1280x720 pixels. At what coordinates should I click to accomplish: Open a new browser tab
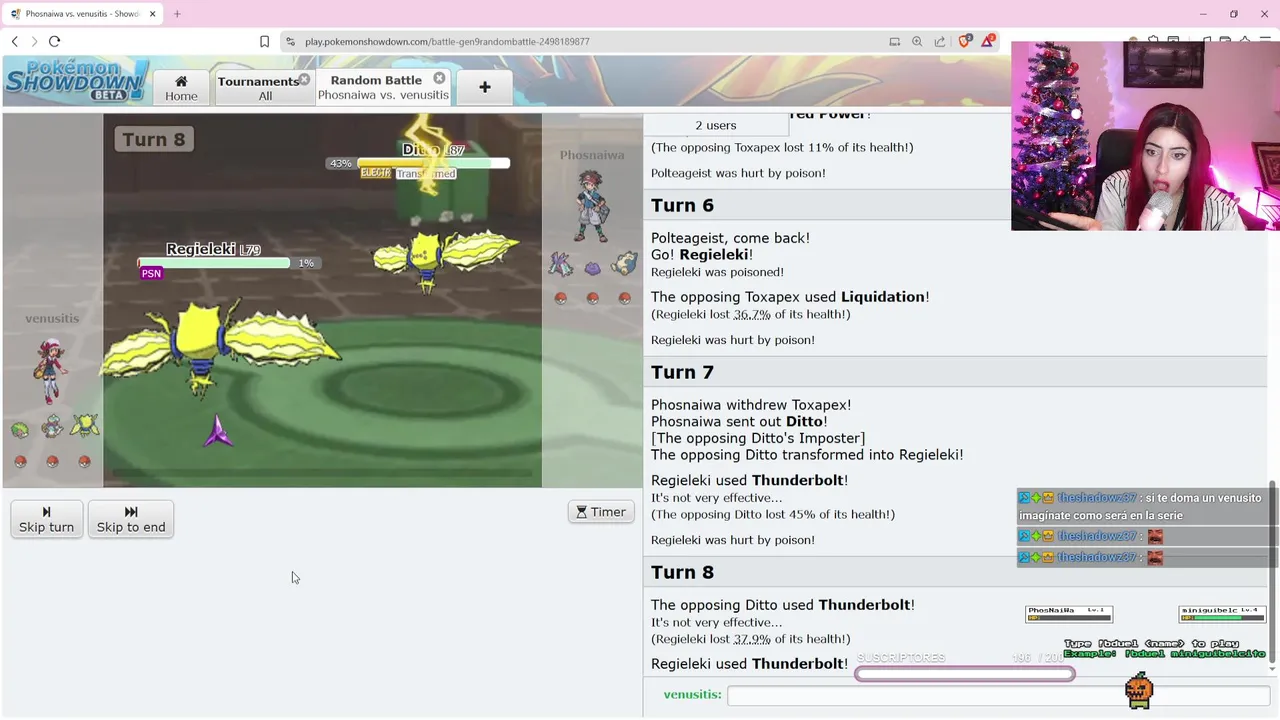tap(177, 14)
